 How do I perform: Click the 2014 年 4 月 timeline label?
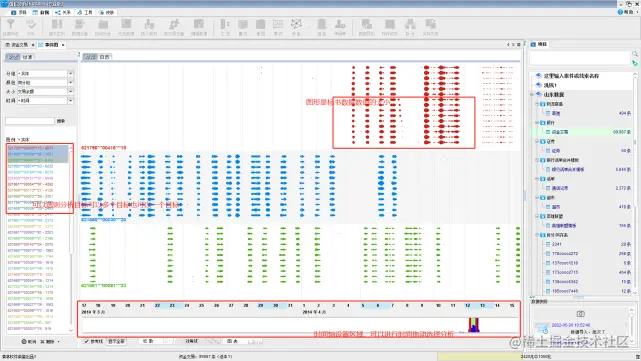pyautogui.click(x=313, y=312)
